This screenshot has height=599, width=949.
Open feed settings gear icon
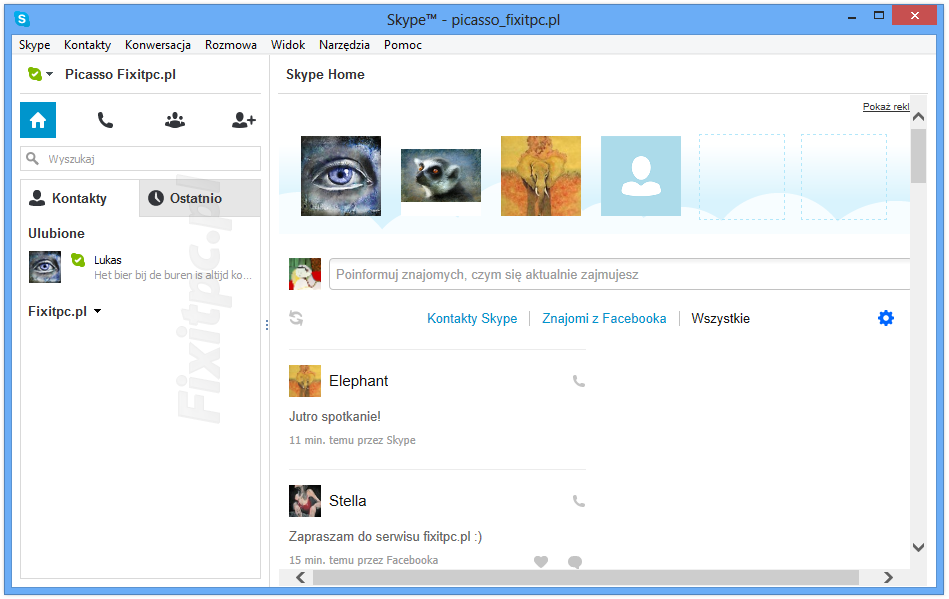point(885,318)
